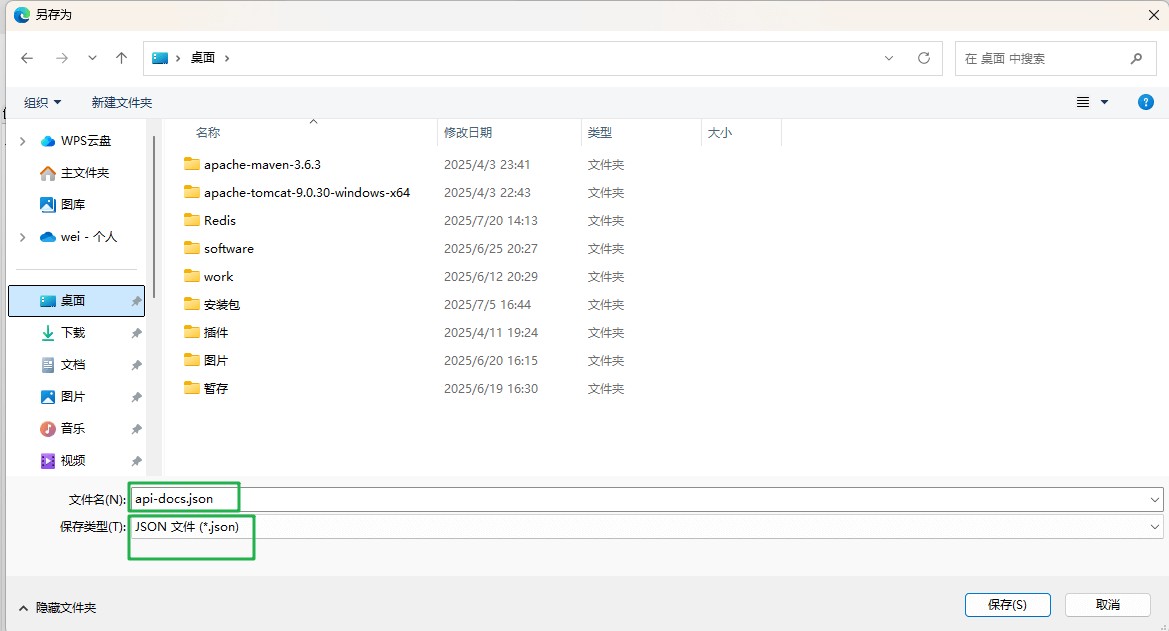1169x631 pixels.
Task: Expand wei - 个人 in the sidebar
Action: point(21,236)
